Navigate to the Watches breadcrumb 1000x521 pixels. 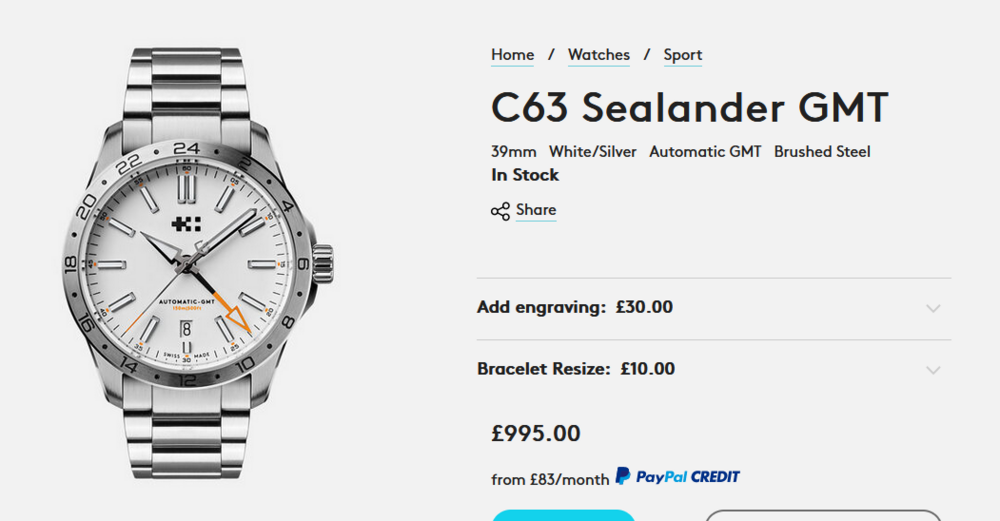click(x=599, y=55)
